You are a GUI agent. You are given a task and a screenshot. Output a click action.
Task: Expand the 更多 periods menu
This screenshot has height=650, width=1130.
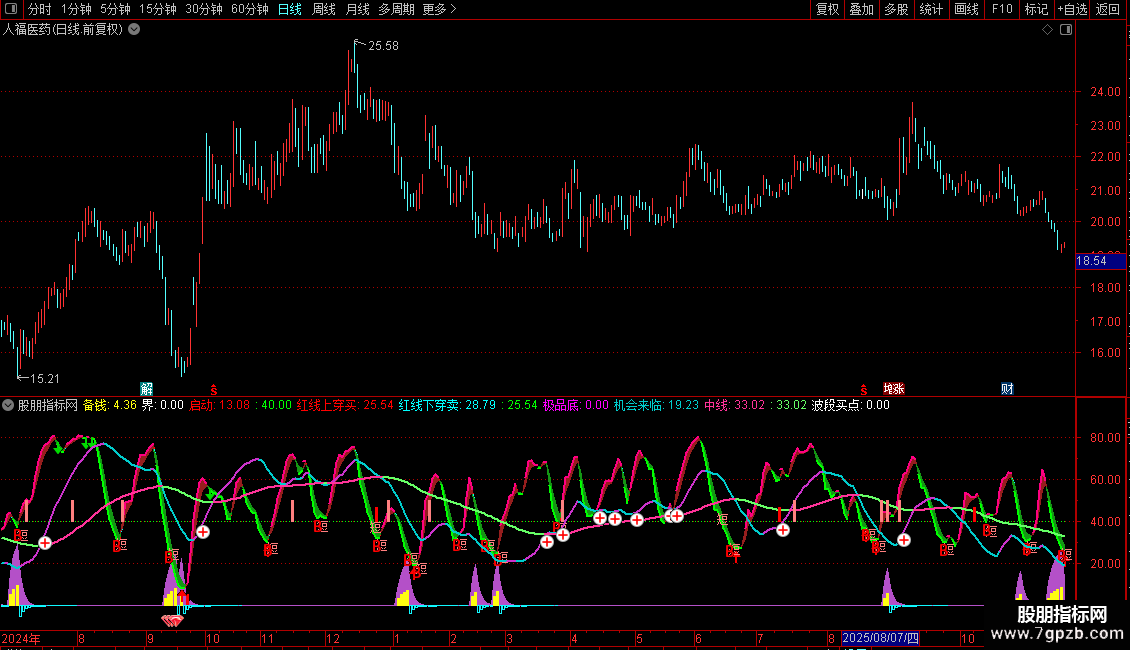coord(439,9)
